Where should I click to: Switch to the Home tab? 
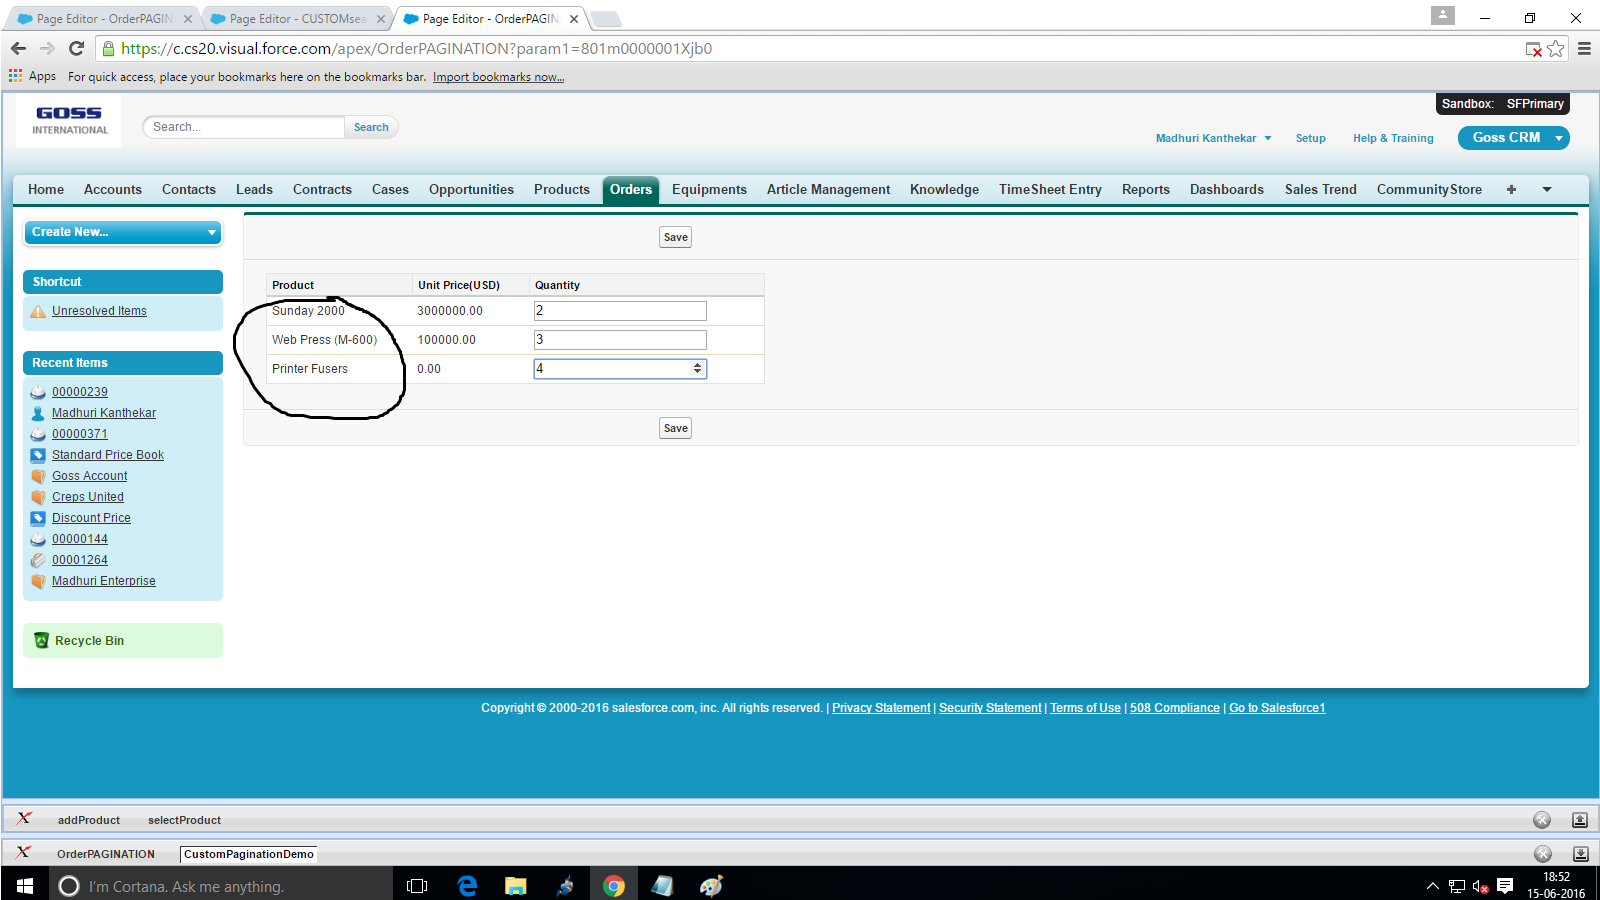[46, 190]
